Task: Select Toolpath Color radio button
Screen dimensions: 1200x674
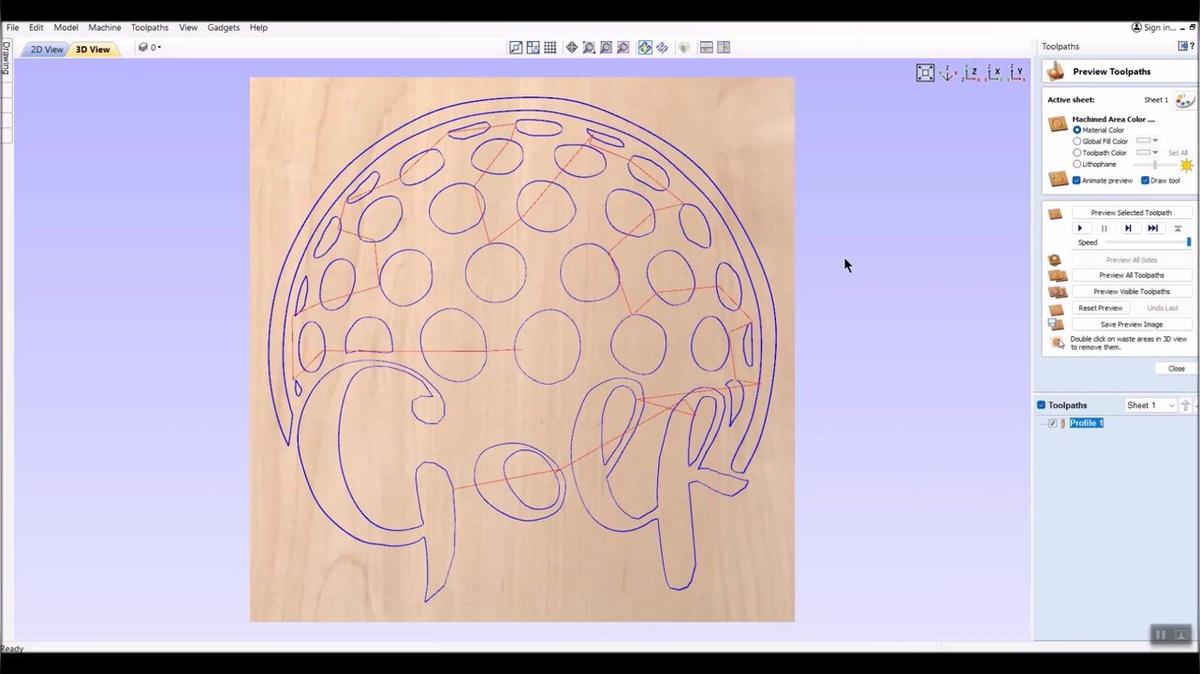Action: [1077, 153]
